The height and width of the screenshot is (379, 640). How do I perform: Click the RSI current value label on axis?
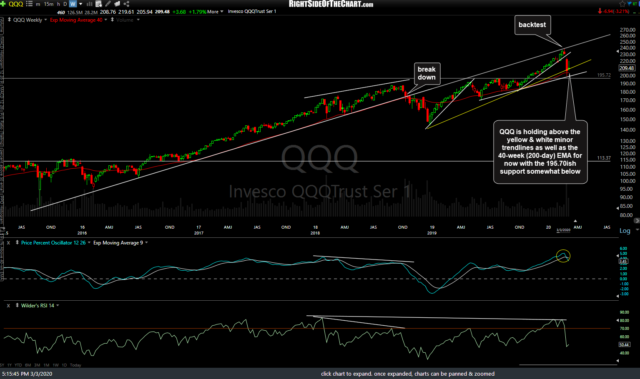[x=624, y=345]
